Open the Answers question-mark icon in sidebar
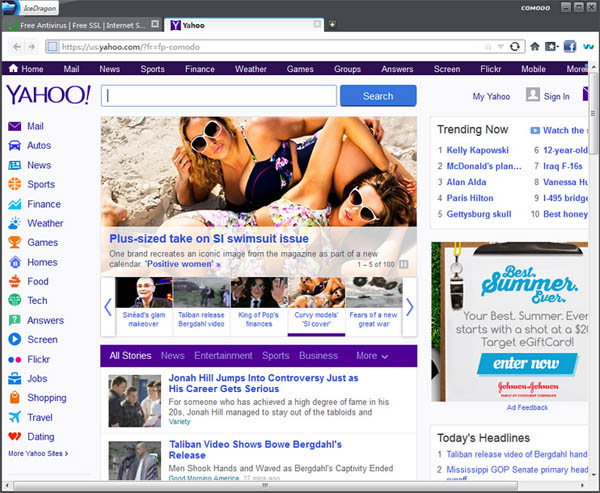This screenshot has width=600, height=493. point(15,320)
